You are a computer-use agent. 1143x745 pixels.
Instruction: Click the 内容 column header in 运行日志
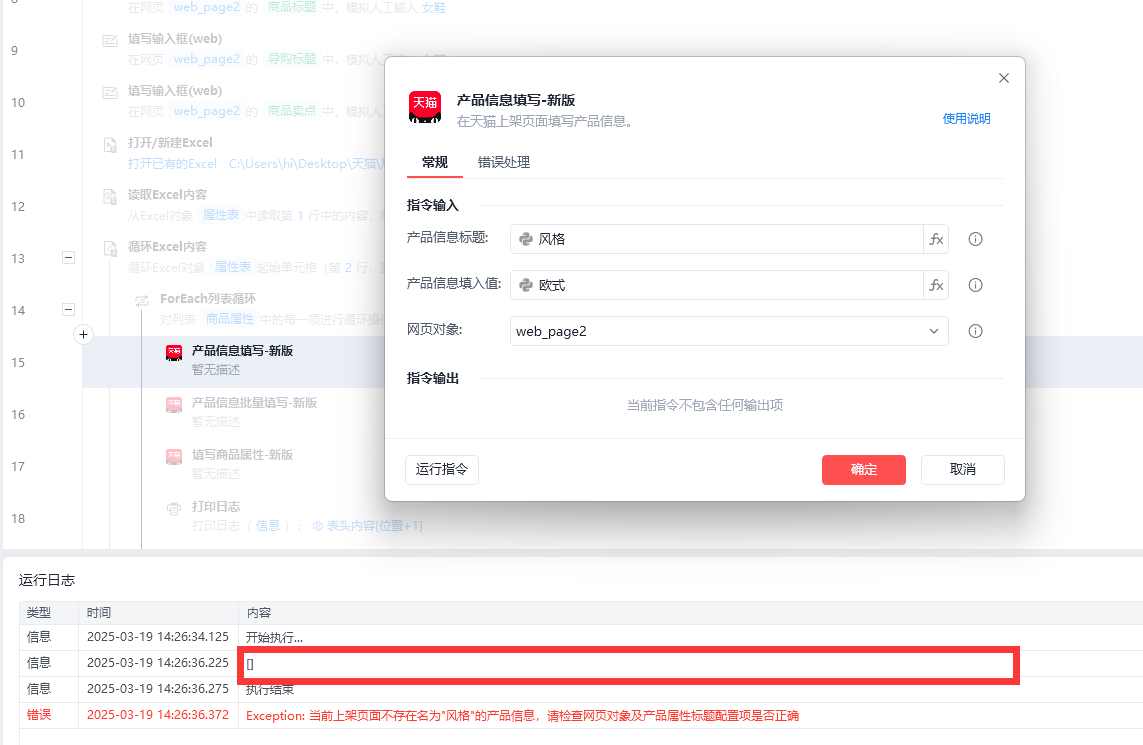(259, 613)
